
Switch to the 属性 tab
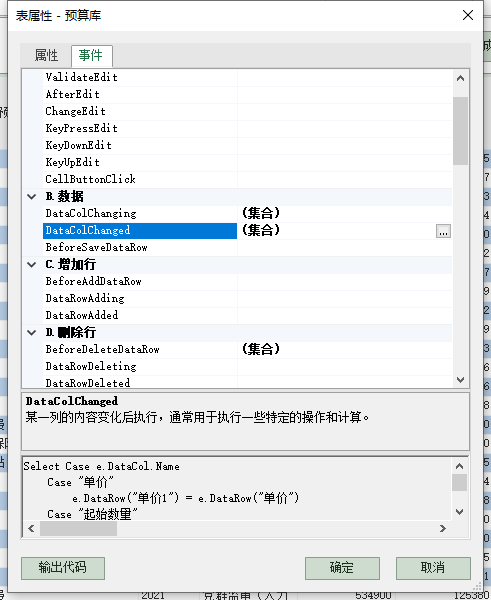46,55
